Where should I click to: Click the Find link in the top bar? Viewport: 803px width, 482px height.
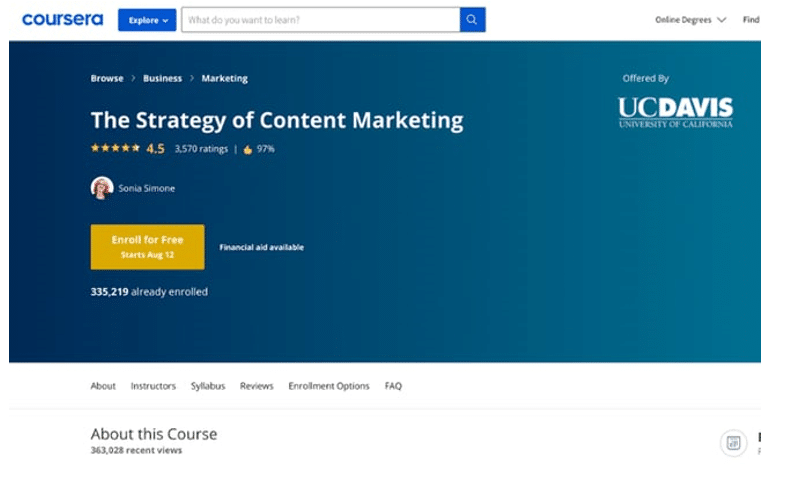pyautogui.click(x=751, y=20)
